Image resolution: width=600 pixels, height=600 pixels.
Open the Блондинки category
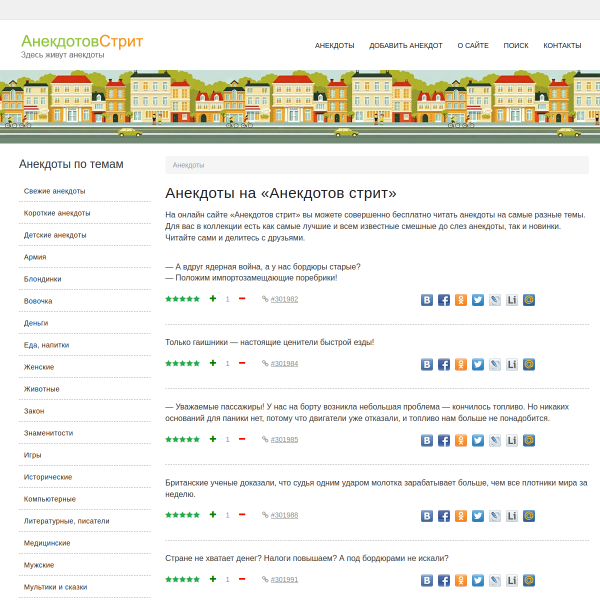point(42,279)
